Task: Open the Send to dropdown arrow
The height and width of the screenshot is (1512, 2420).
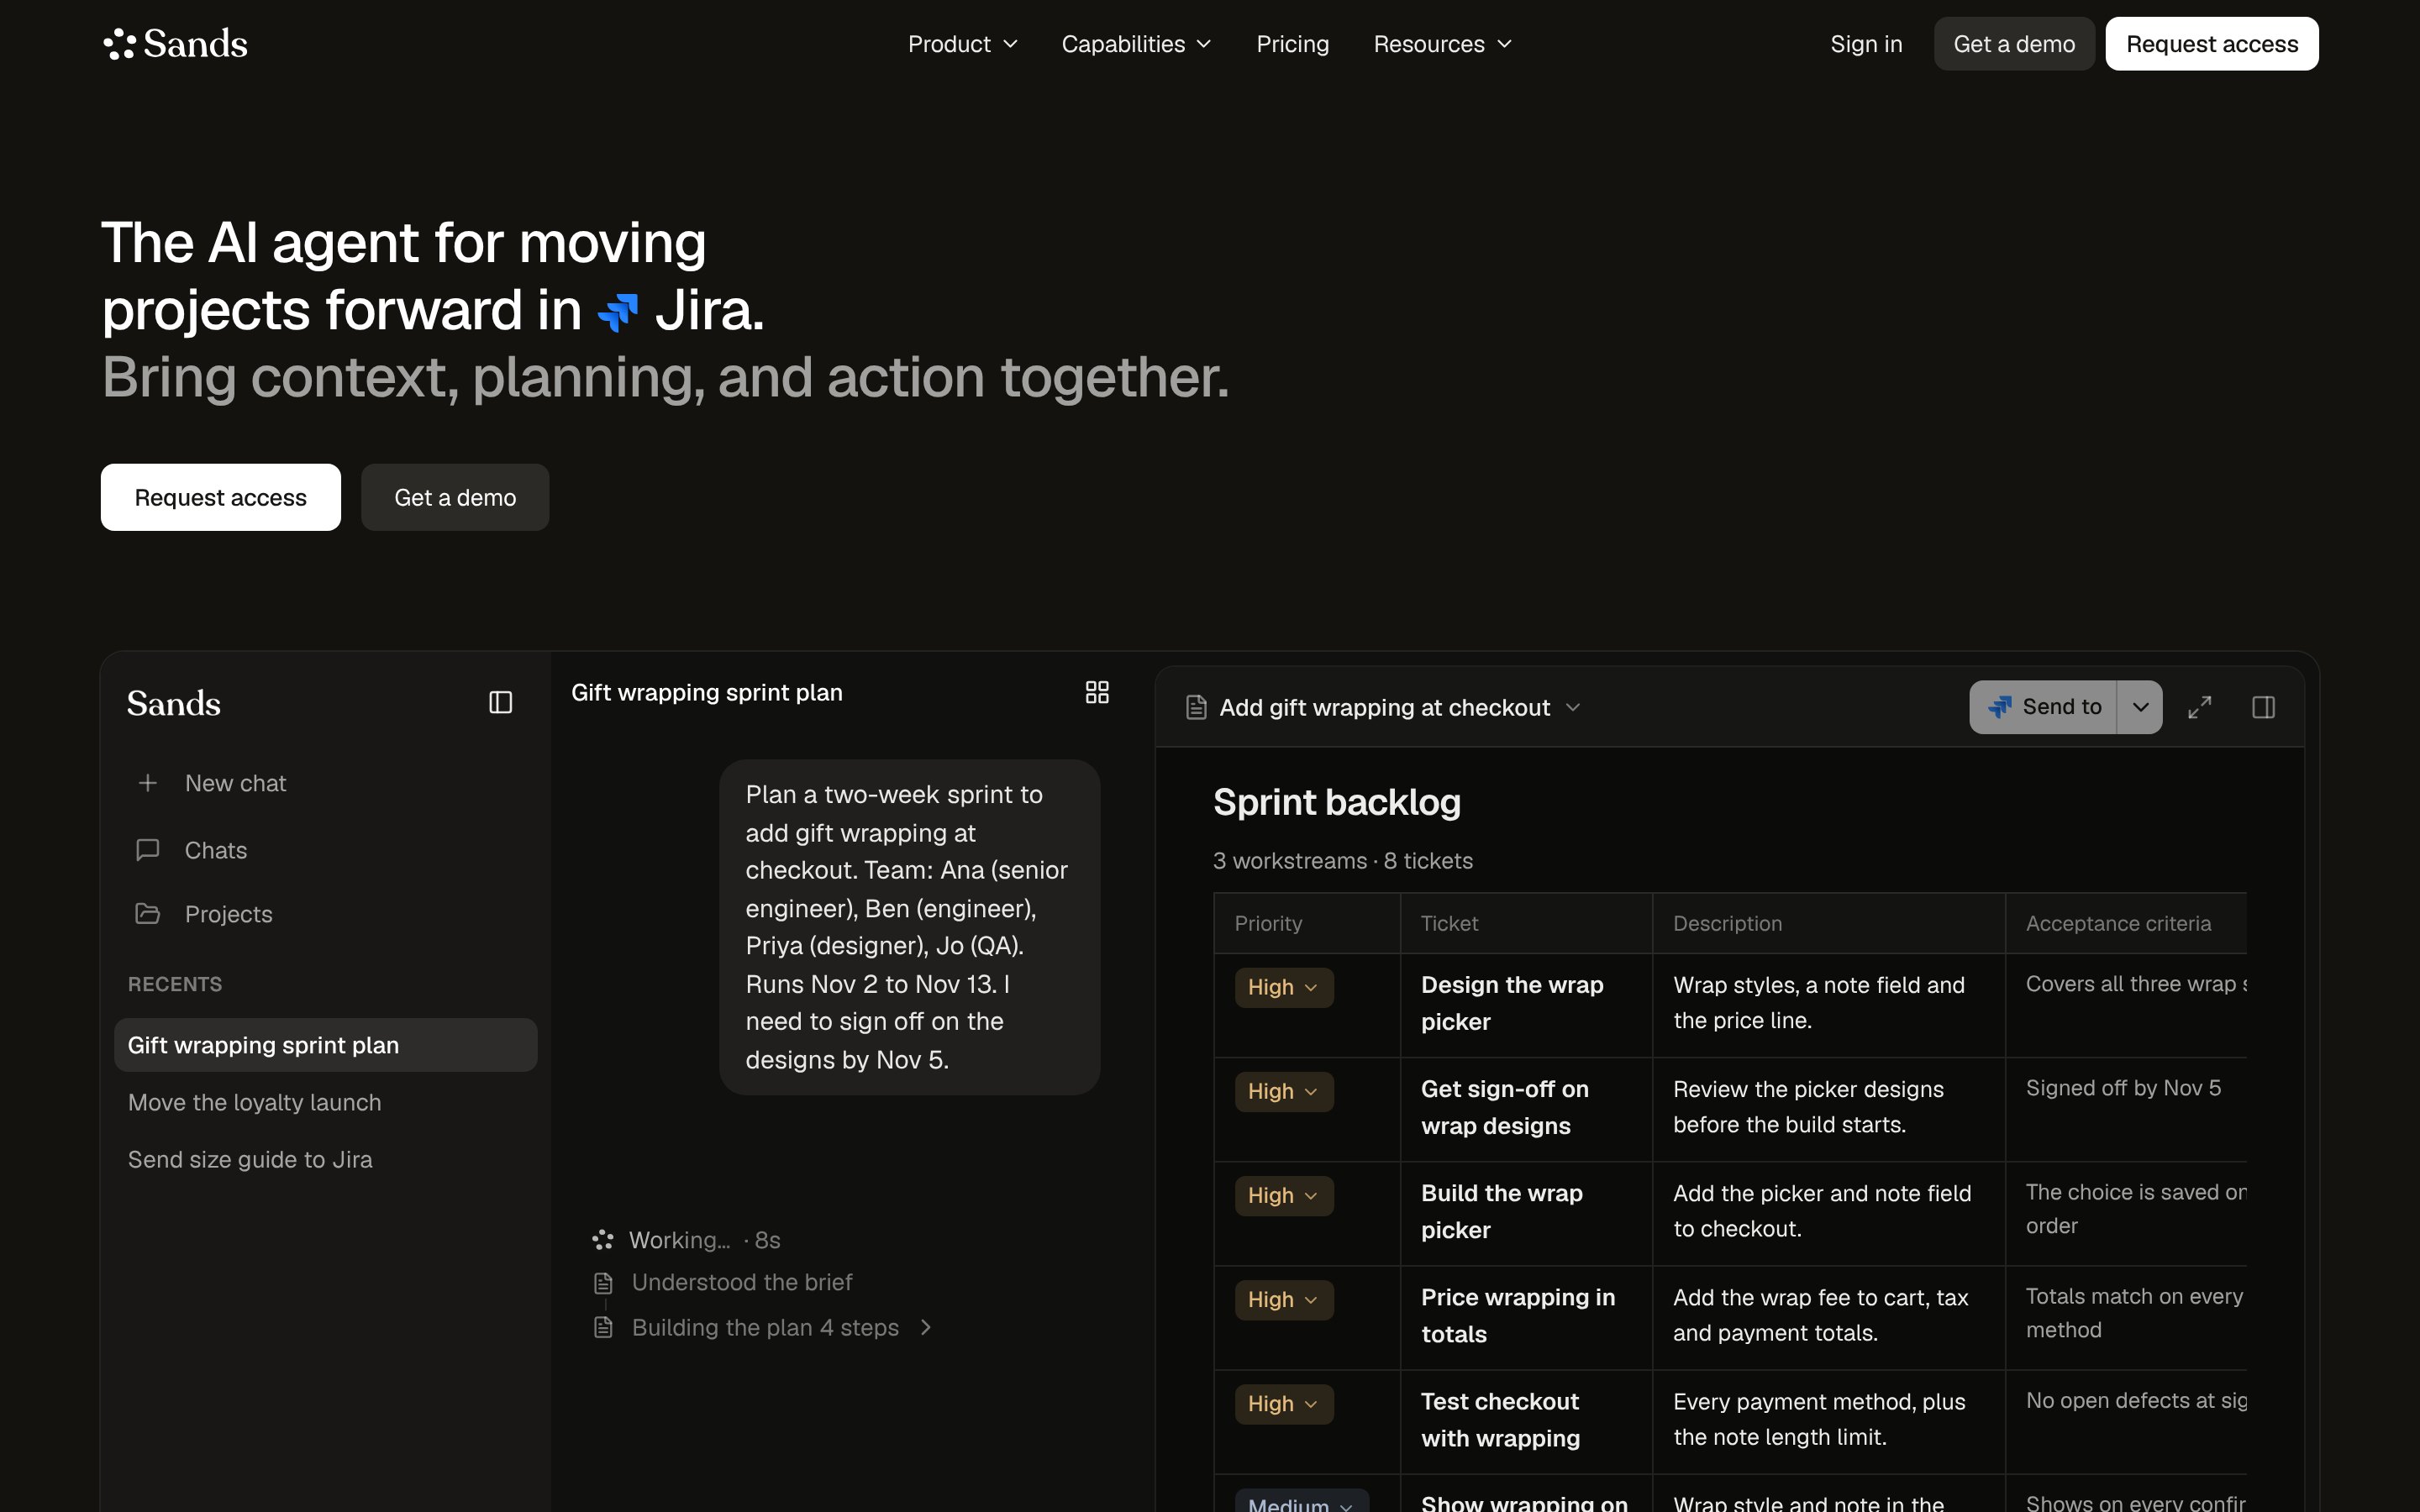Action: point(2140,707)
